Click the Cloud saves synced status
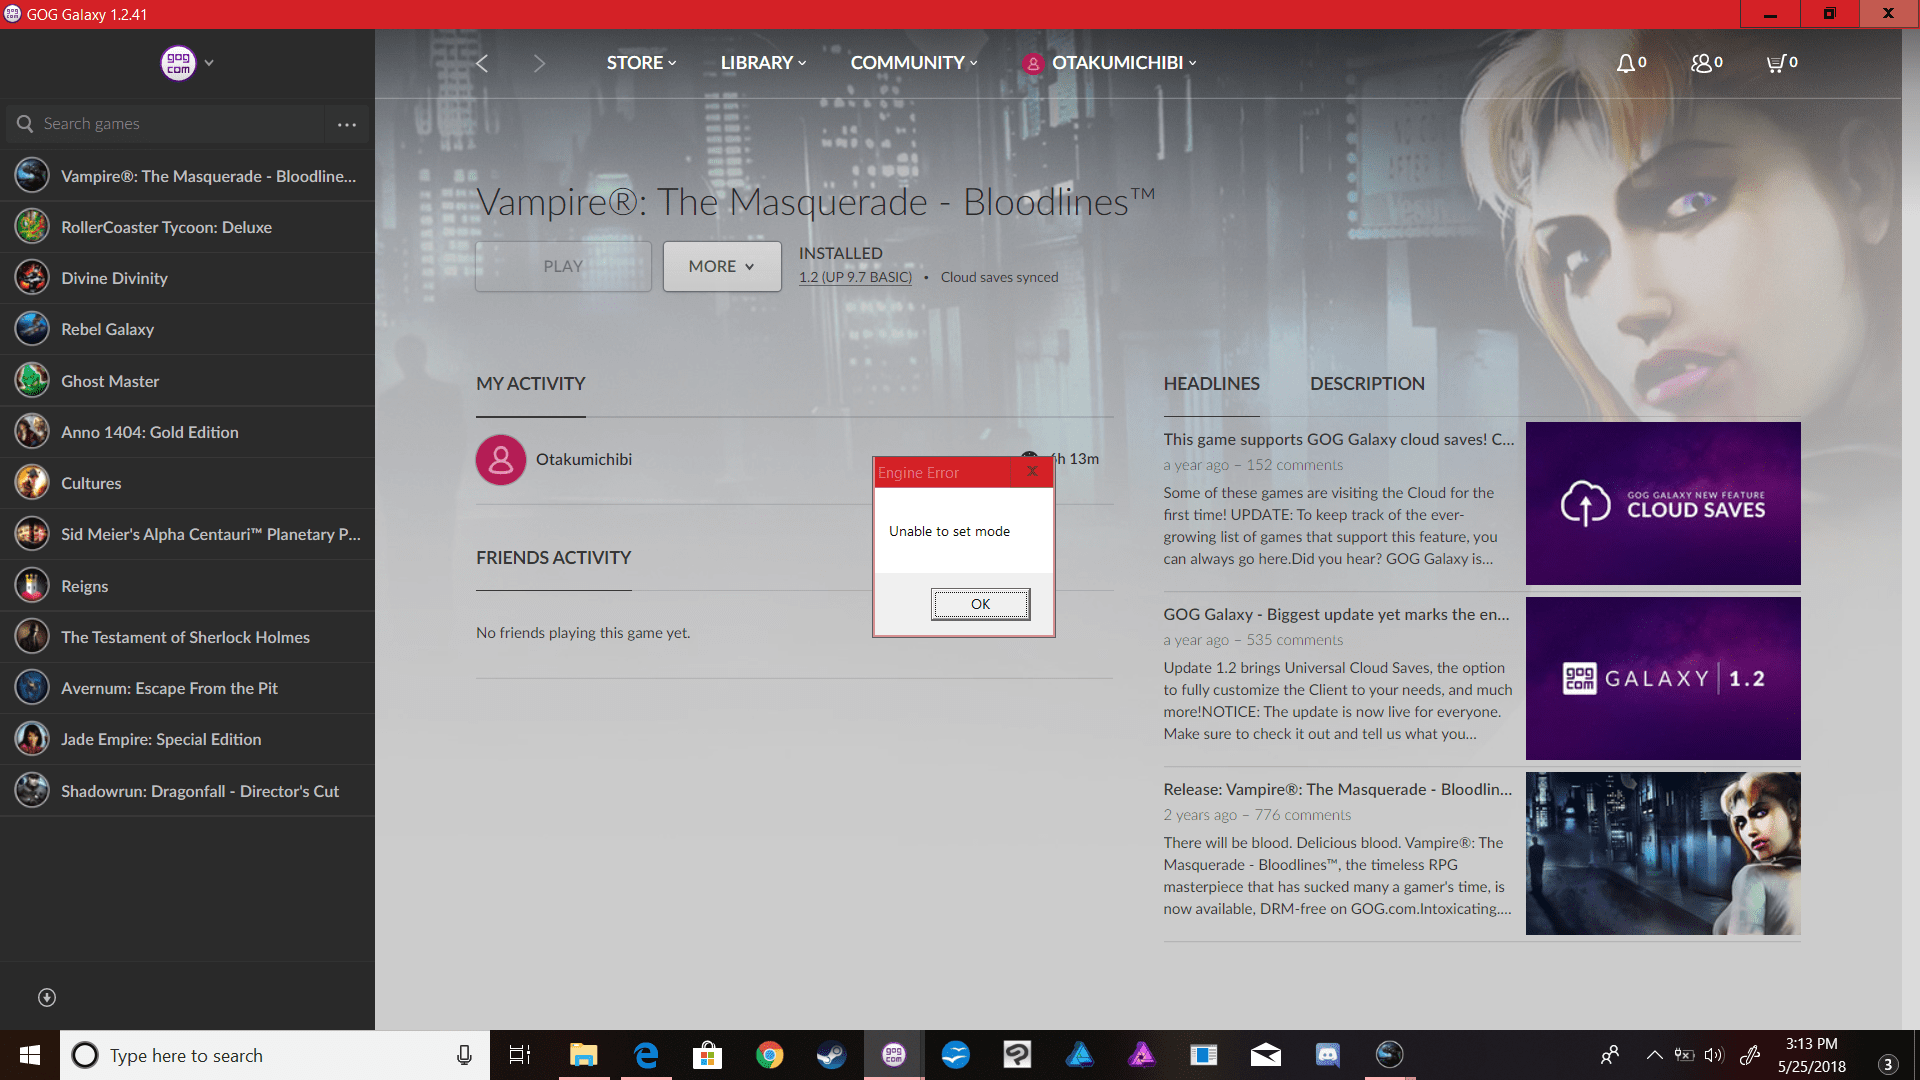This screenshot has width=1920, height=1080. [998, 277]
